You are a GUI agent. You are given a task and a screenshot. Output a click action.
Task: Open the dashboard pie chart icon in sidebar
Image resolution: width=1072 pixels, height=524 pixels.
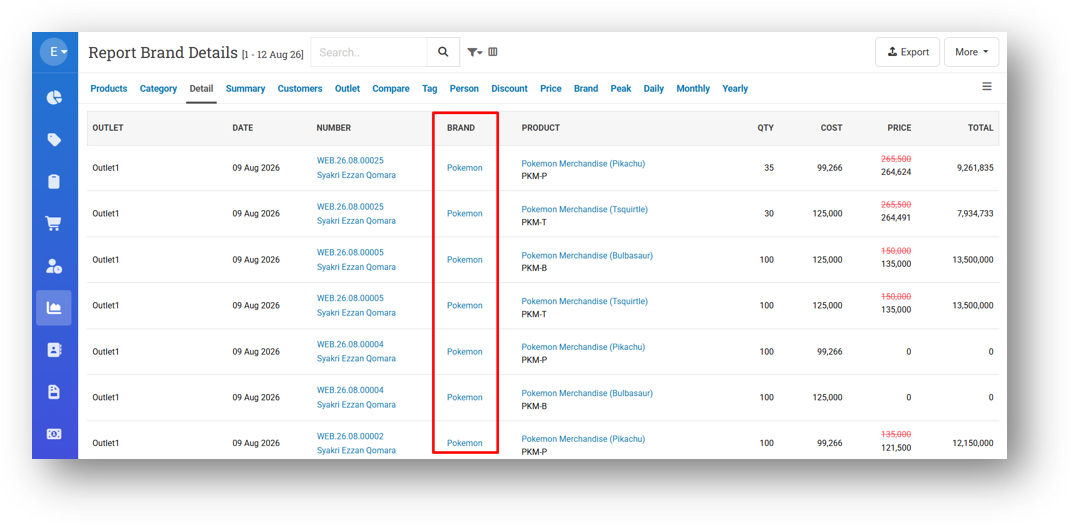[54, 98]
